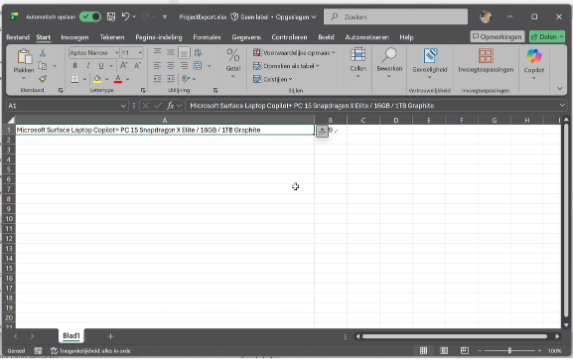Open the Cellen group button
573x360 pixels.
tap(358, 62)
